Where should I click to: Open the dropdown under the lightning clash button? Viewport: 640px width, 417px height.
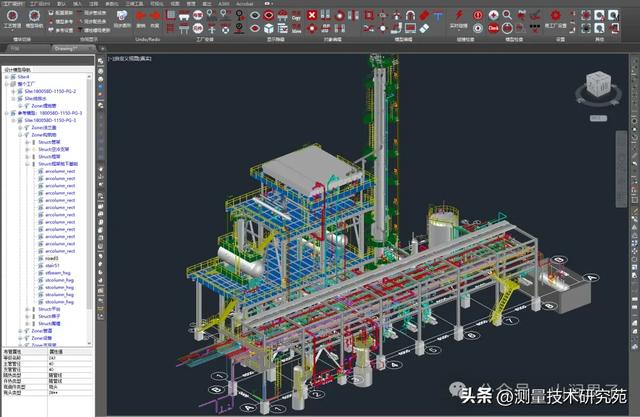click(459, 31)
